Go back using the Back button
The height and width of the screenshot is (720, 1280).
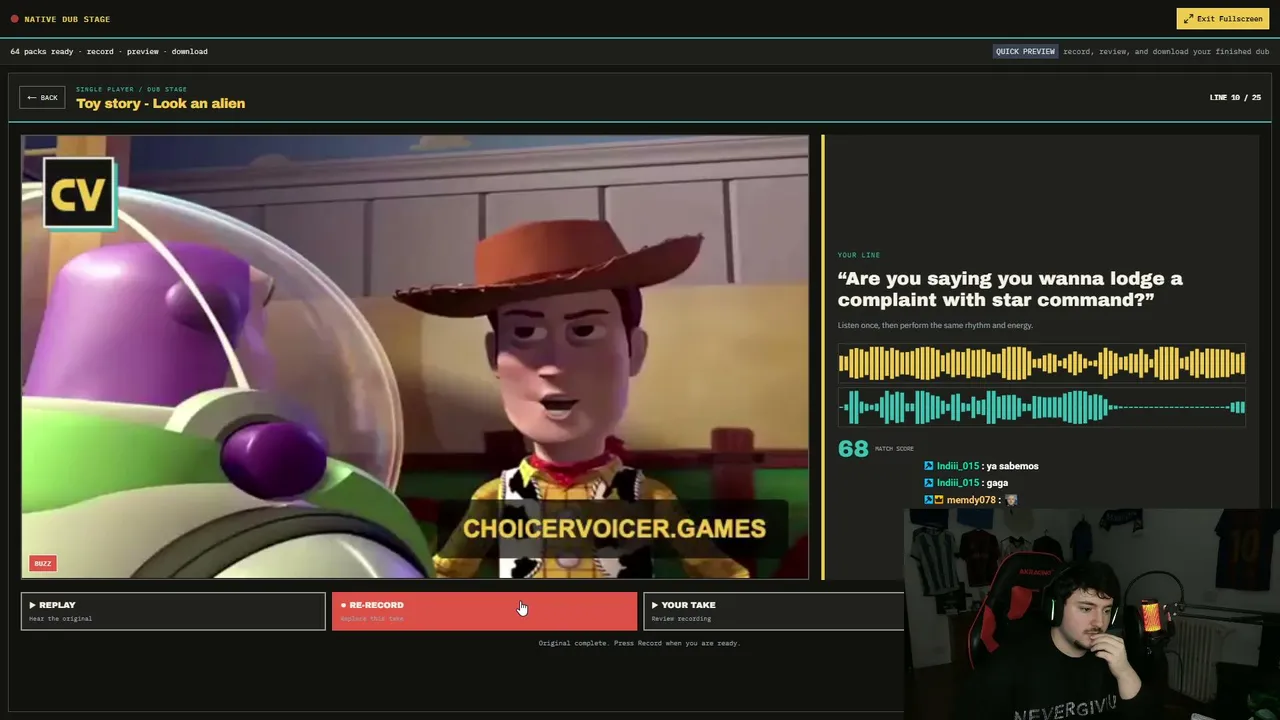click(x=42, y=98)
